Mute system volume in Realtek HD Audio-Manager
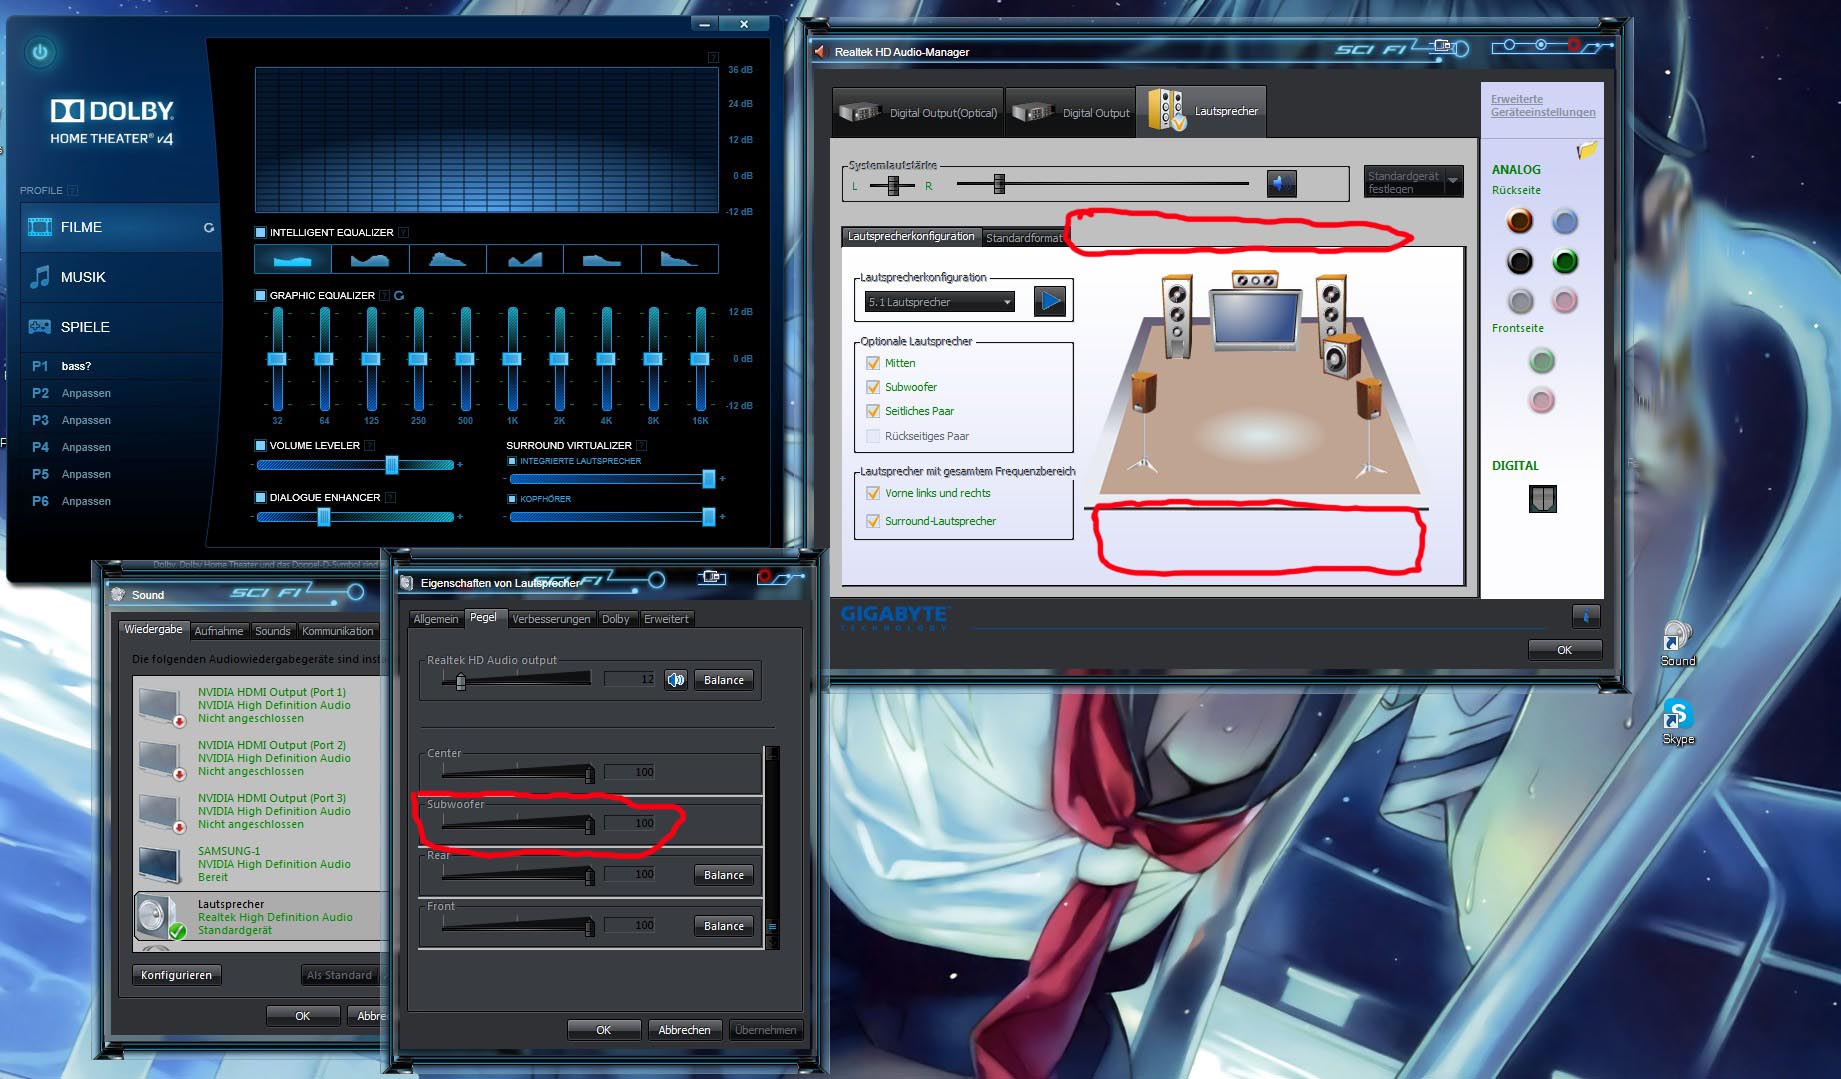The image size is (1841, 1079). [x=1281, y=184]
